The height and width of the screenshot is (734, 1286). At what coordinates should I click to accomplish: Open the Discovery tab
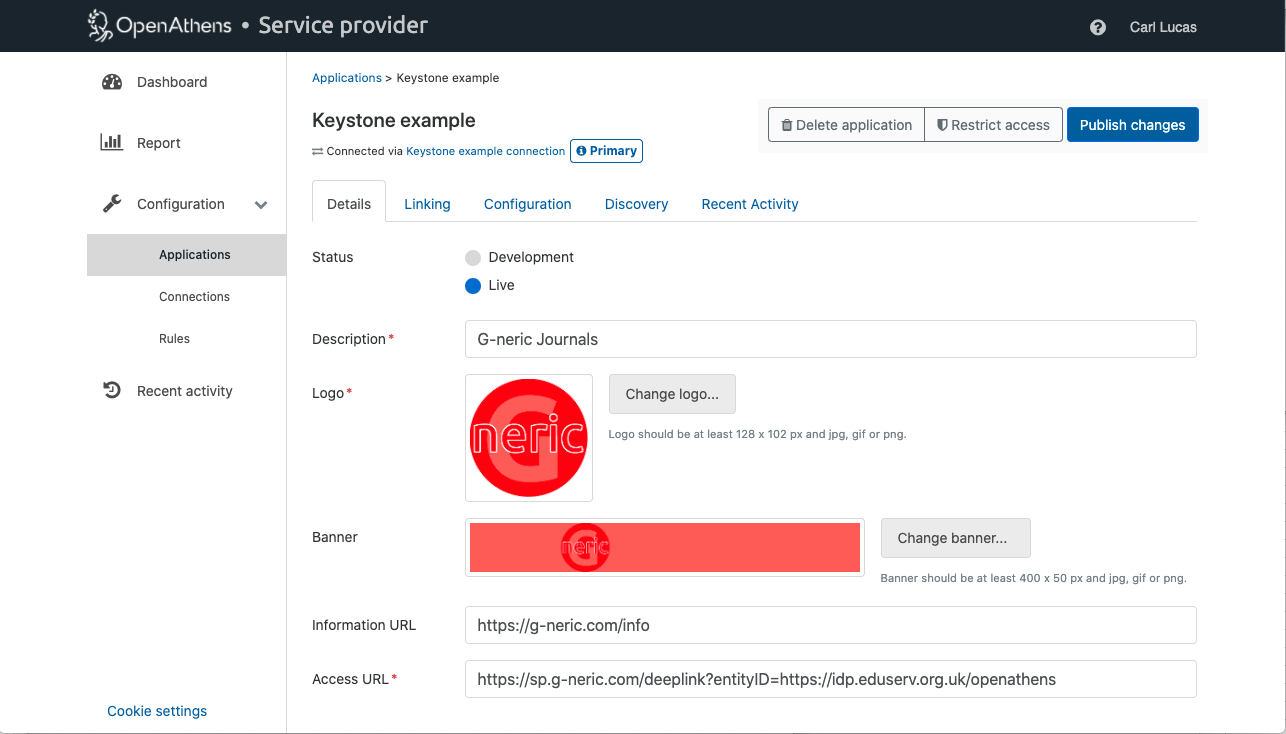636,204
